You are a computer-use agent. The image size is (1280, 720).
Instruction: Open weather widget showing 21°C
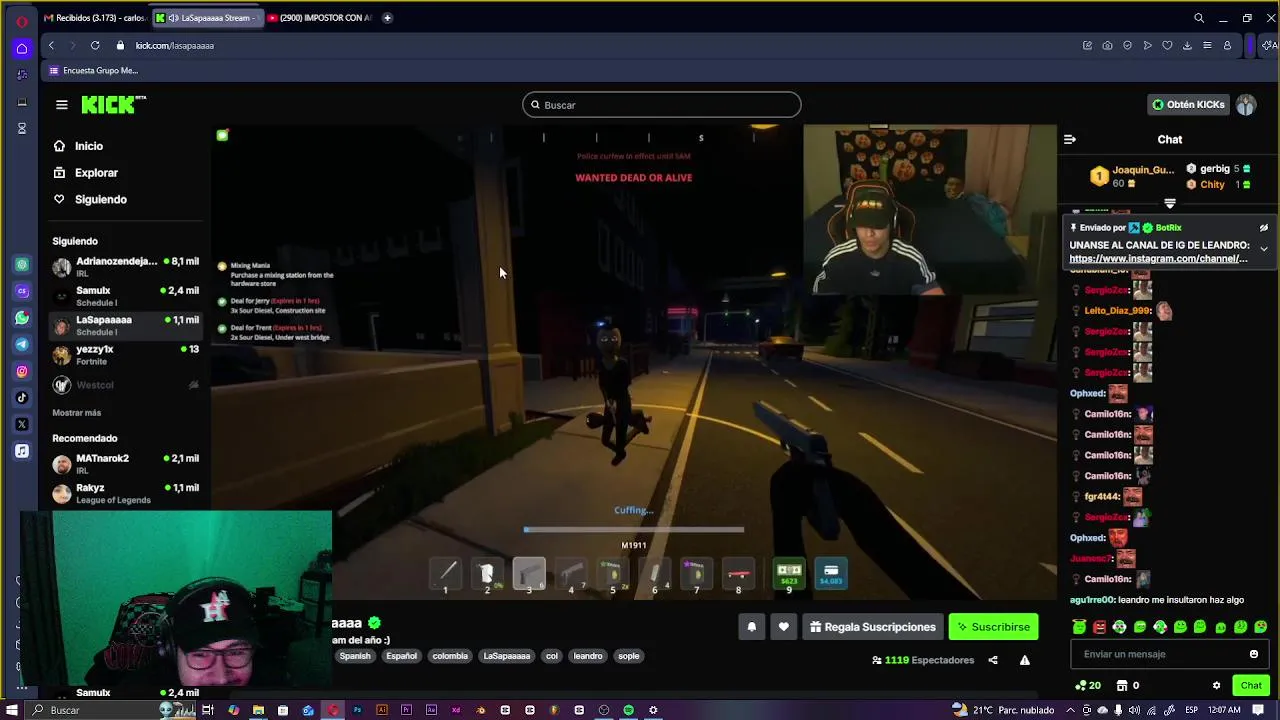point(1005,710)
